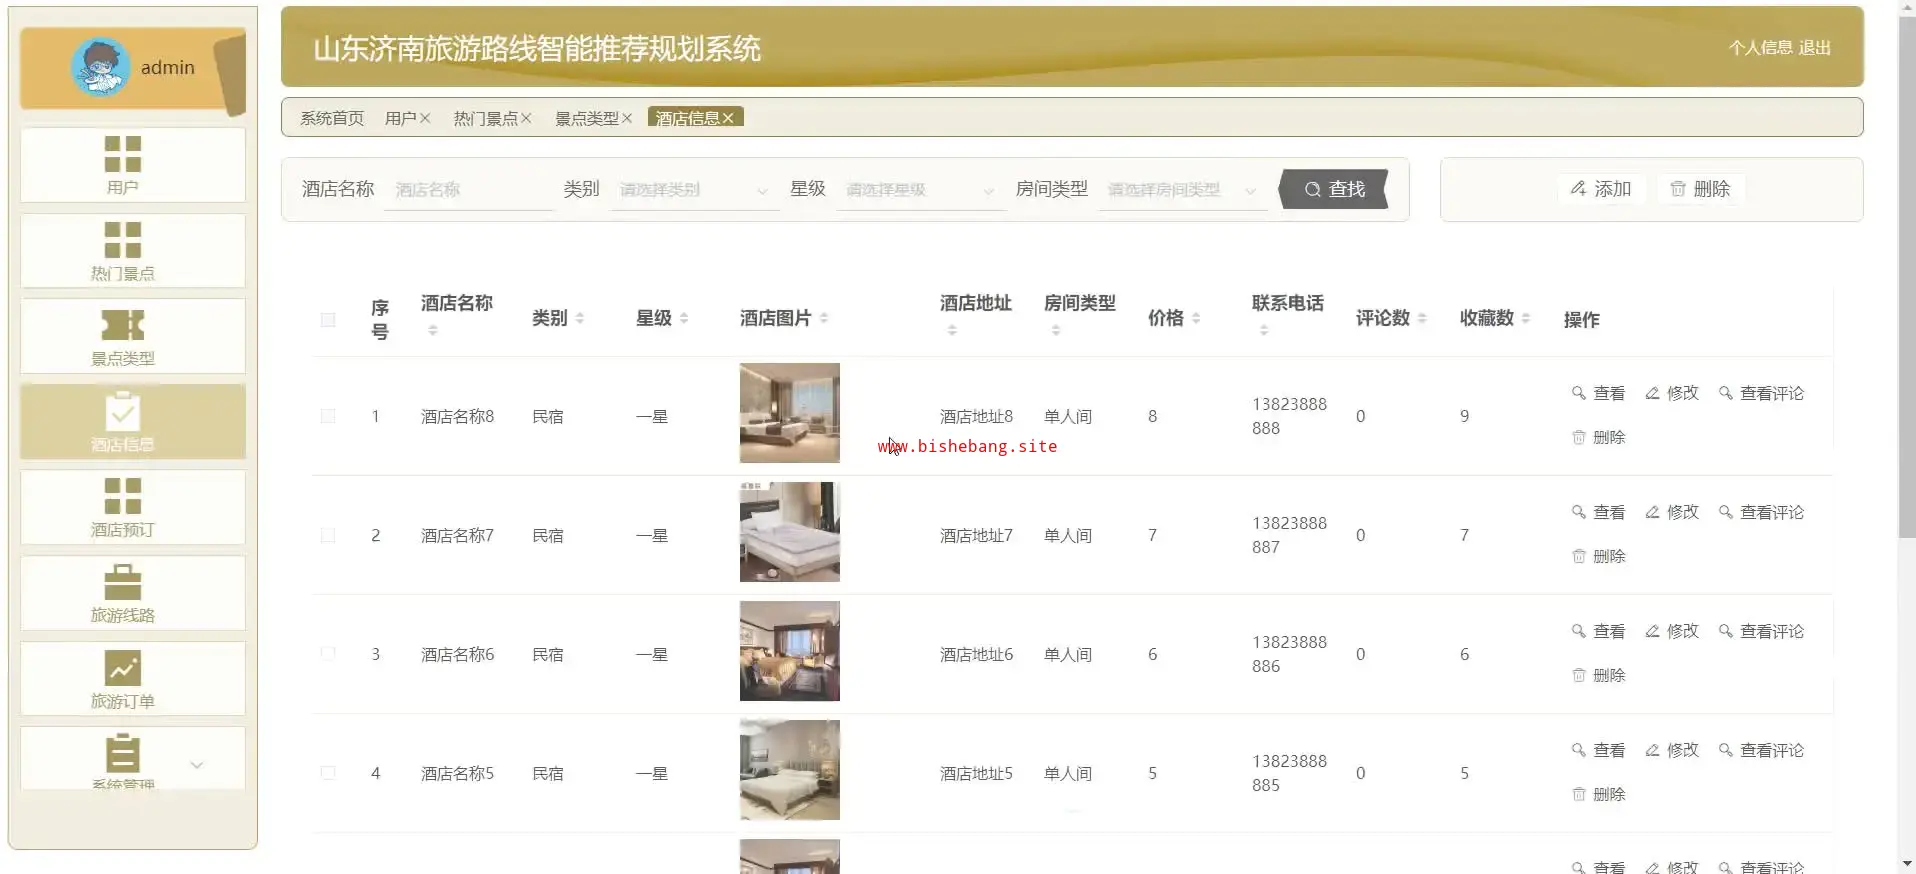Sort table by 收藏数 column arrows

pos(1526,318)
